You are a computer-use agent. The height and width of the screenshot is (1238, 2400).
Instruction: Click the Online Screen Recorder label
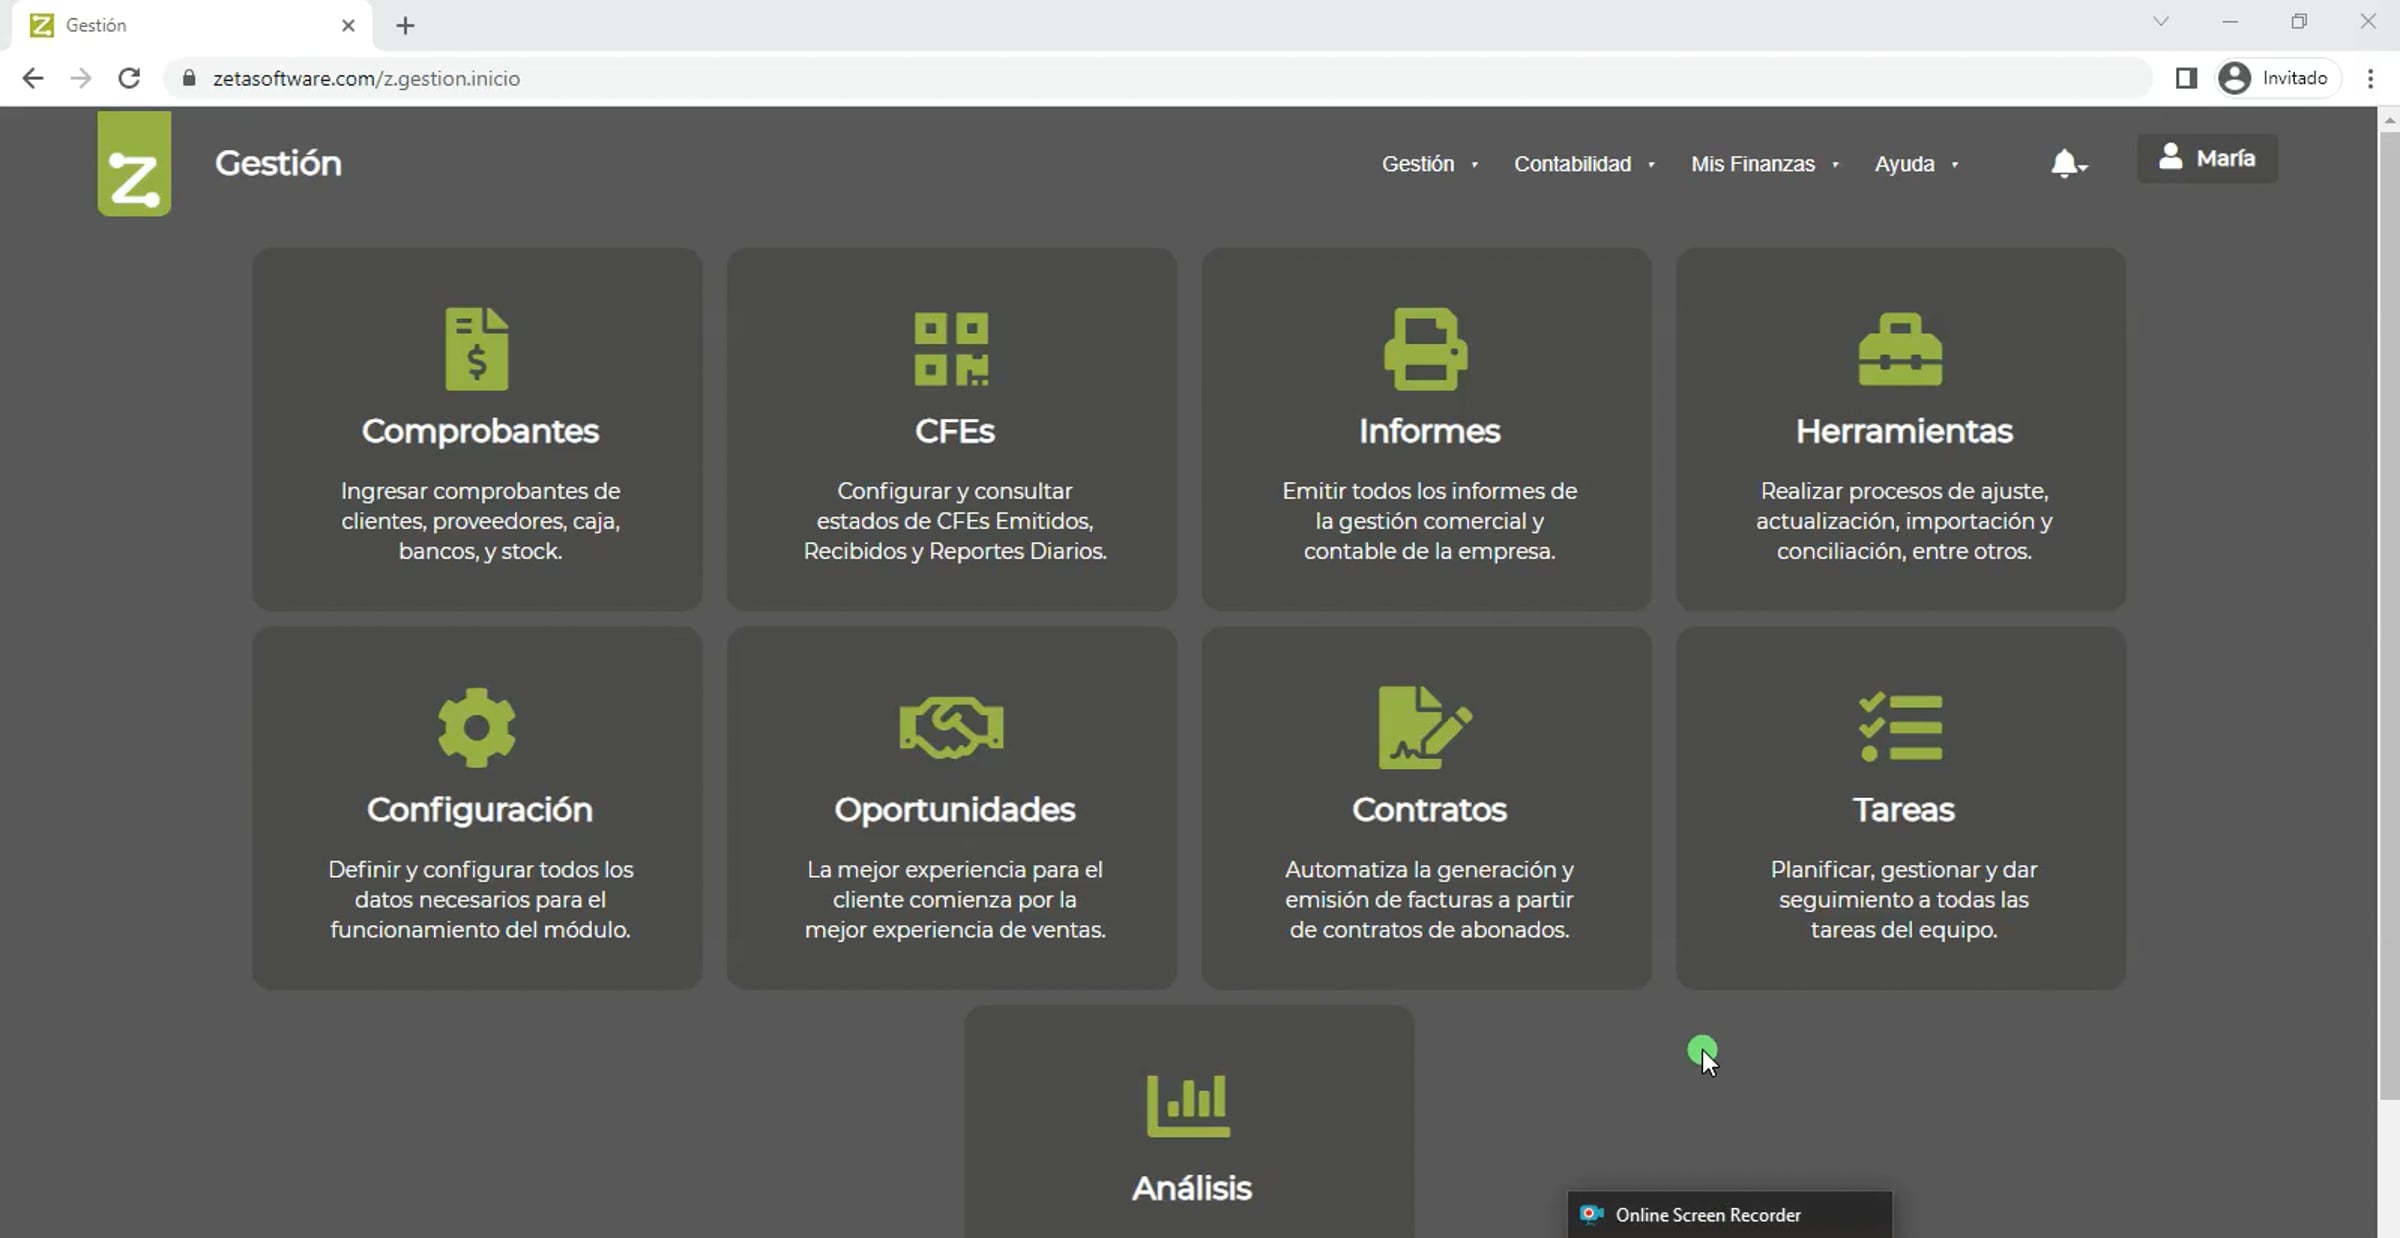1708,1215
